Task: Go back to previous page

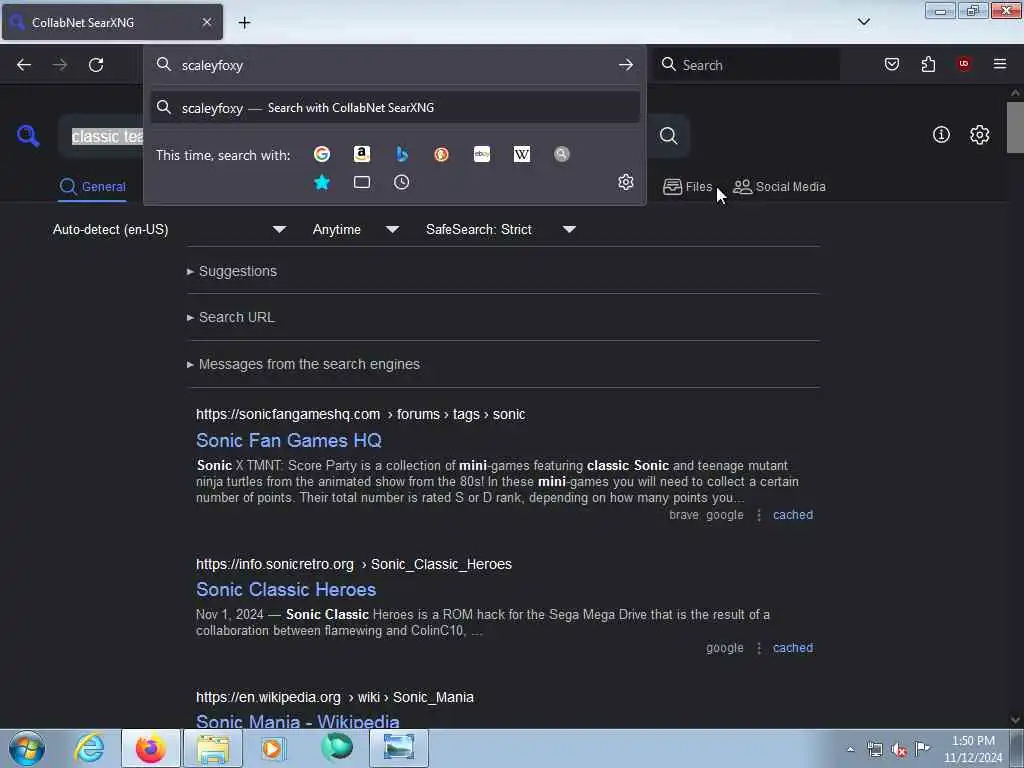Action: pyautogui.click(x=24, y=65)
